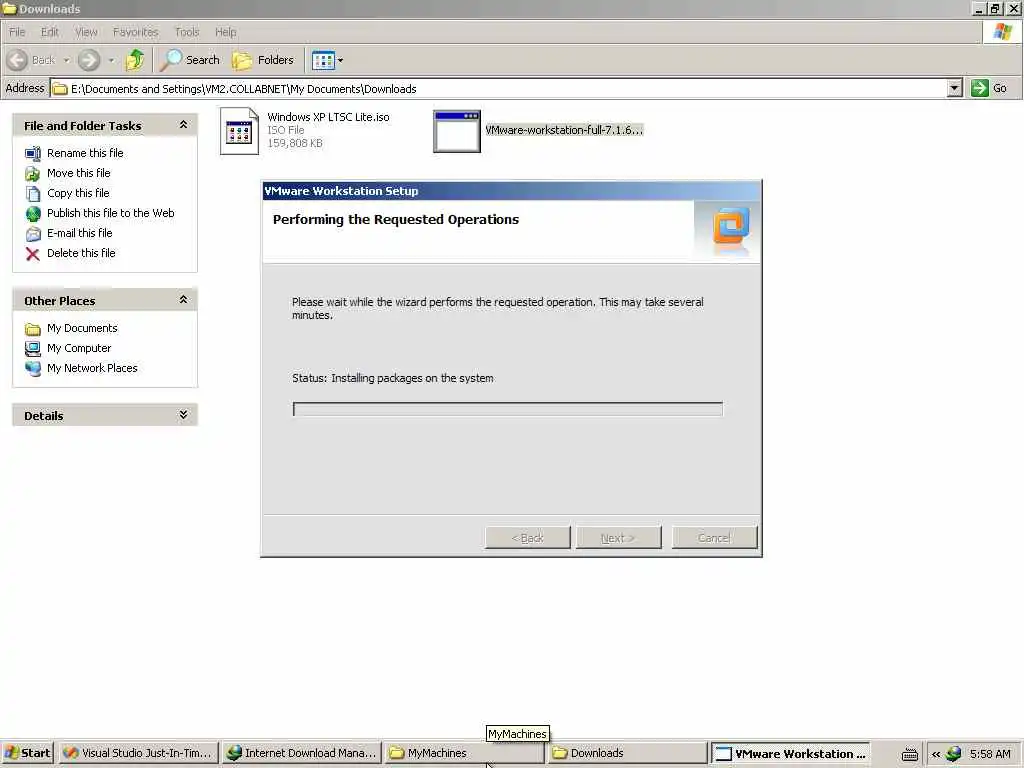1024x768 pixels.
Task: Click Copy this file link
Action: coord(78,193)
